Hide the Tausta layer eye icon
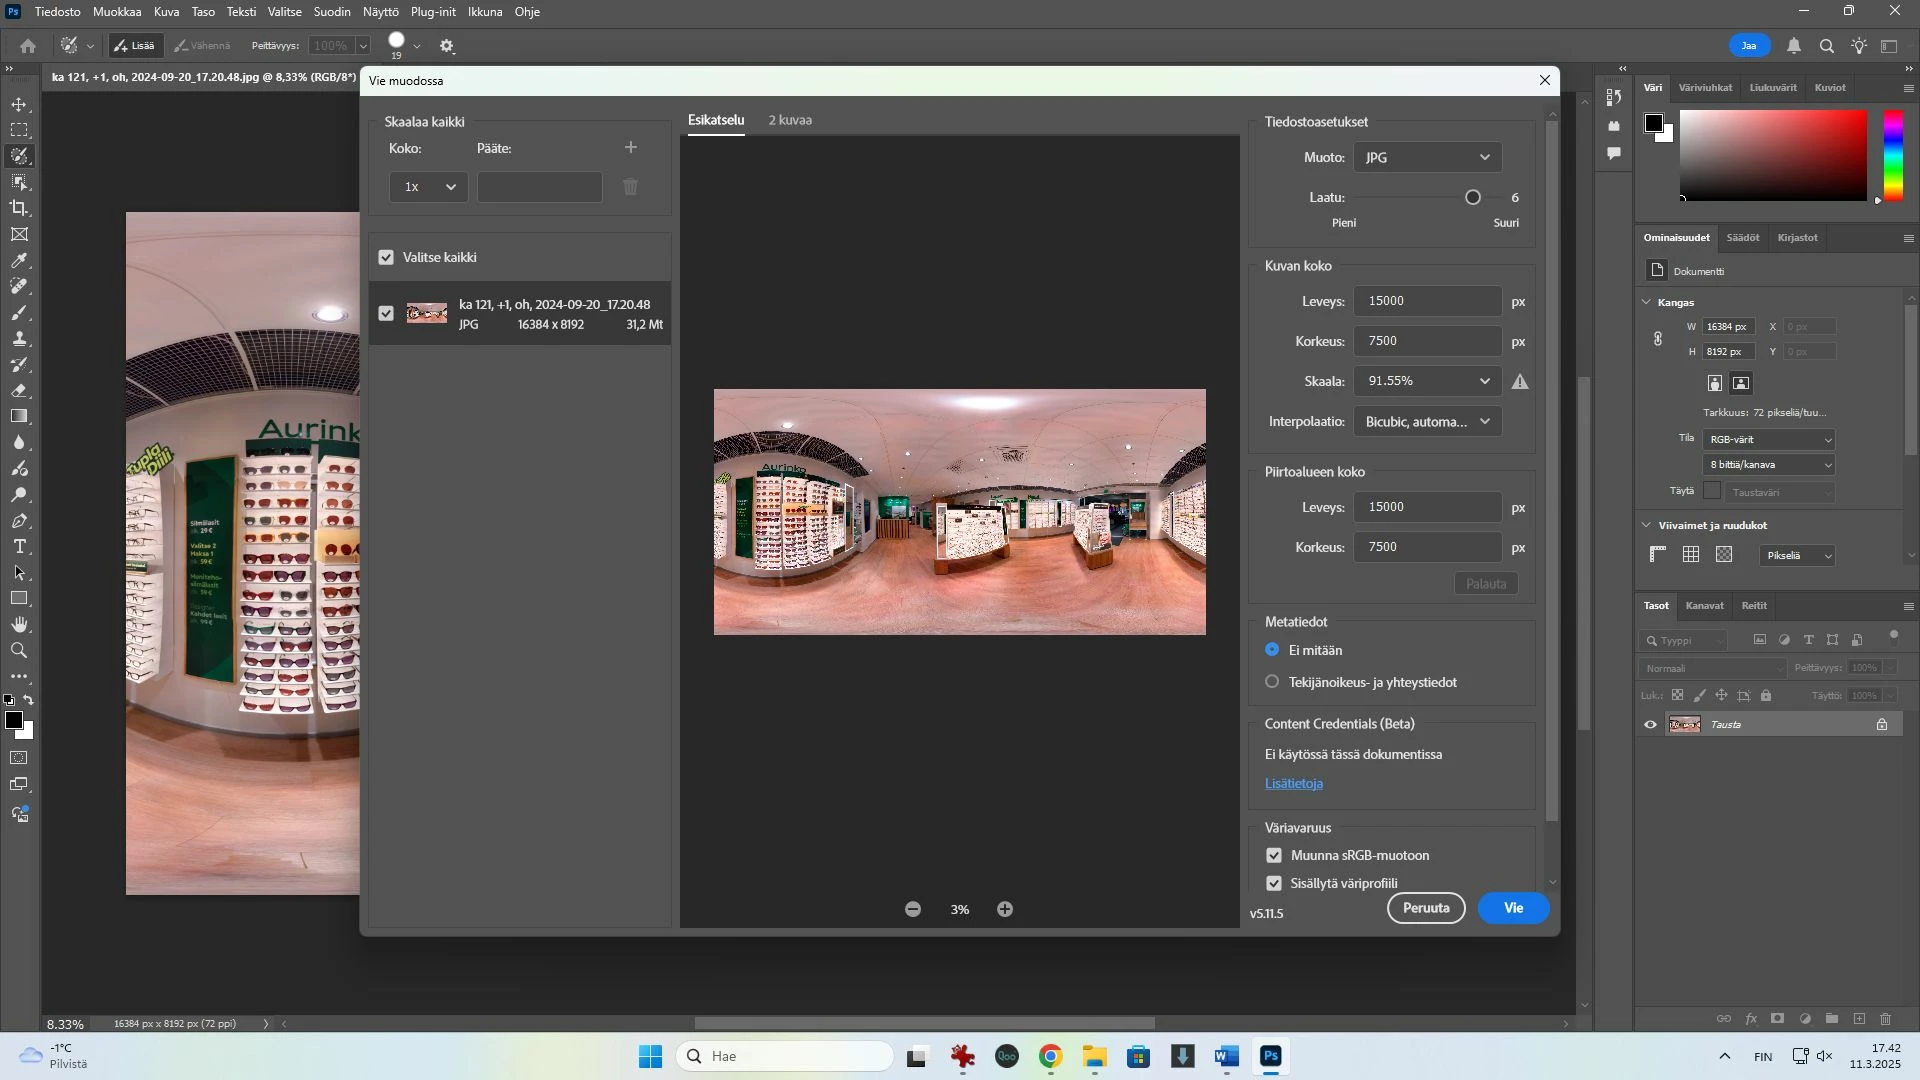 pos(1651,725)
